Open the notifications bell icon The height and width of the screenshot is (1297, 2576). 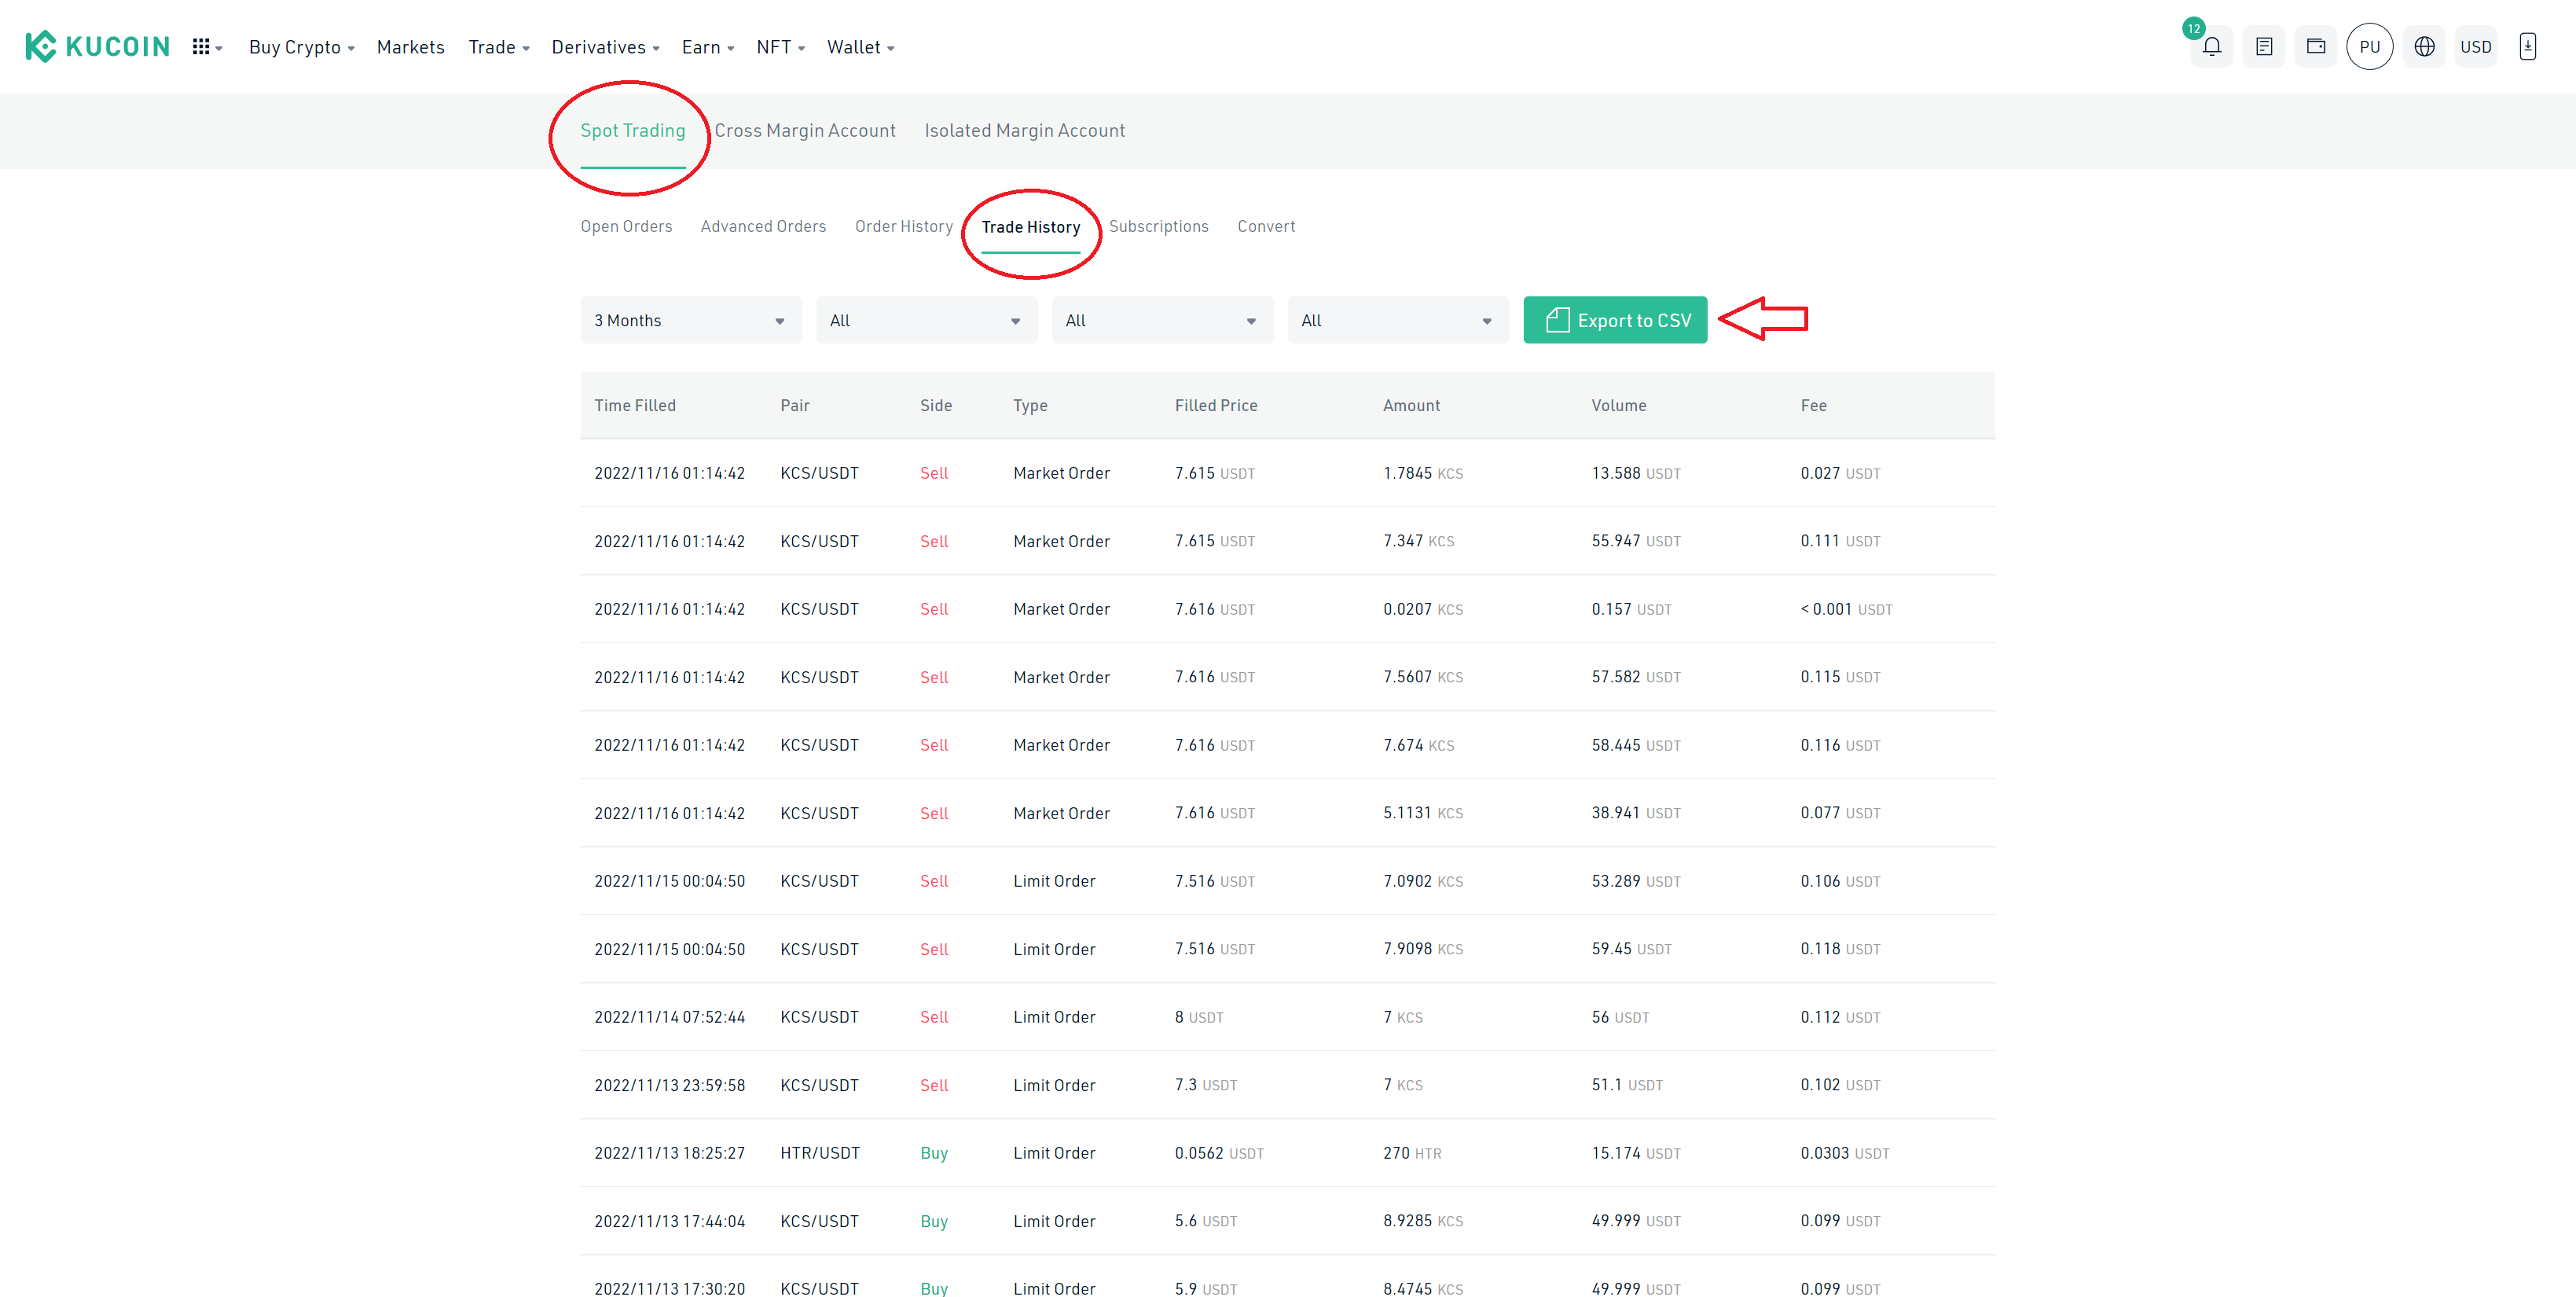tap(2211, 47)
